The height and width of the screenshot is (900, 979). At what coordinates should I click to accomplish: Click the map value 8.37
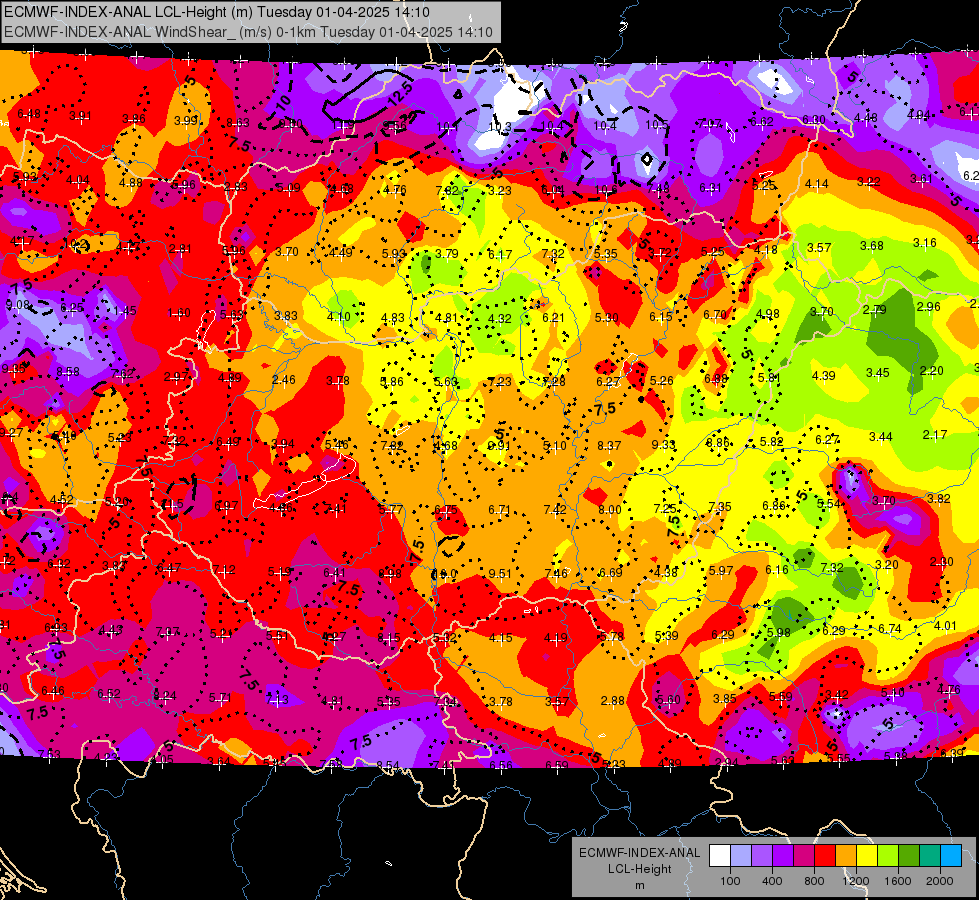tap(609, 446)
